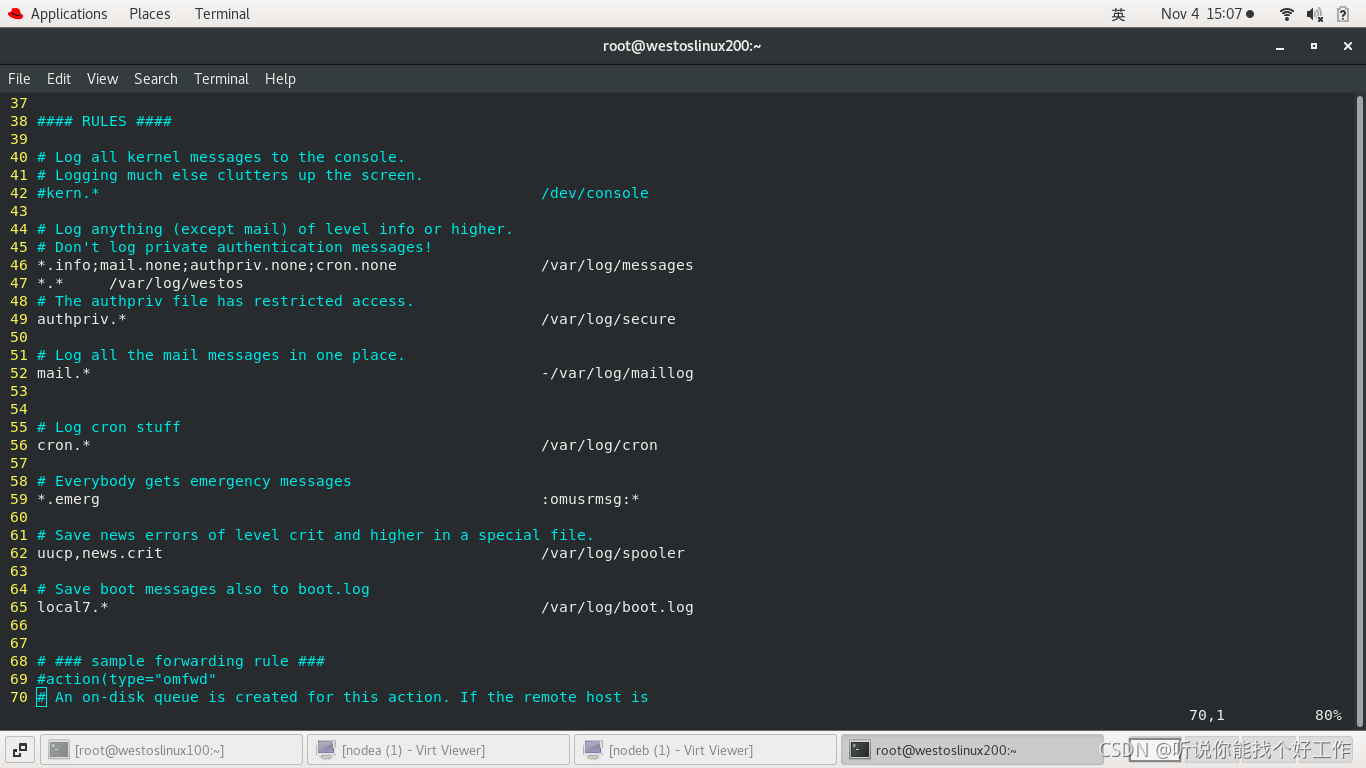
Task: Click the ':omusrmsg:*' action text
Action: click(590, 499)
